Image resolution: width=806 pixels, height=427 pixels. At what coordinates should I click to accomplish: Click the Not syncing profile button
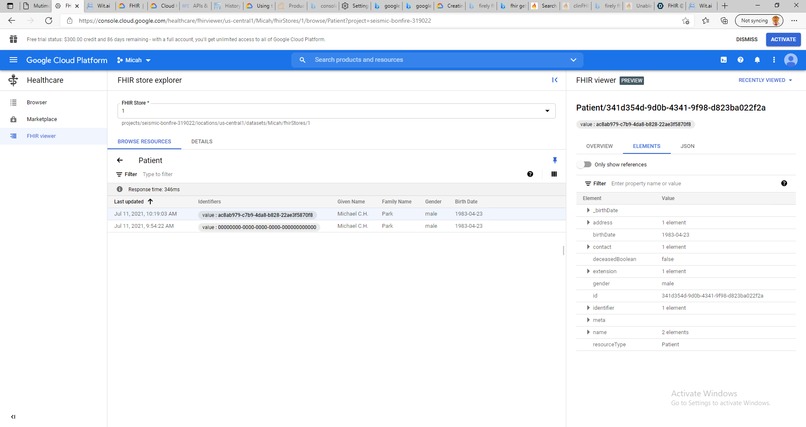[x=759, y=21]
